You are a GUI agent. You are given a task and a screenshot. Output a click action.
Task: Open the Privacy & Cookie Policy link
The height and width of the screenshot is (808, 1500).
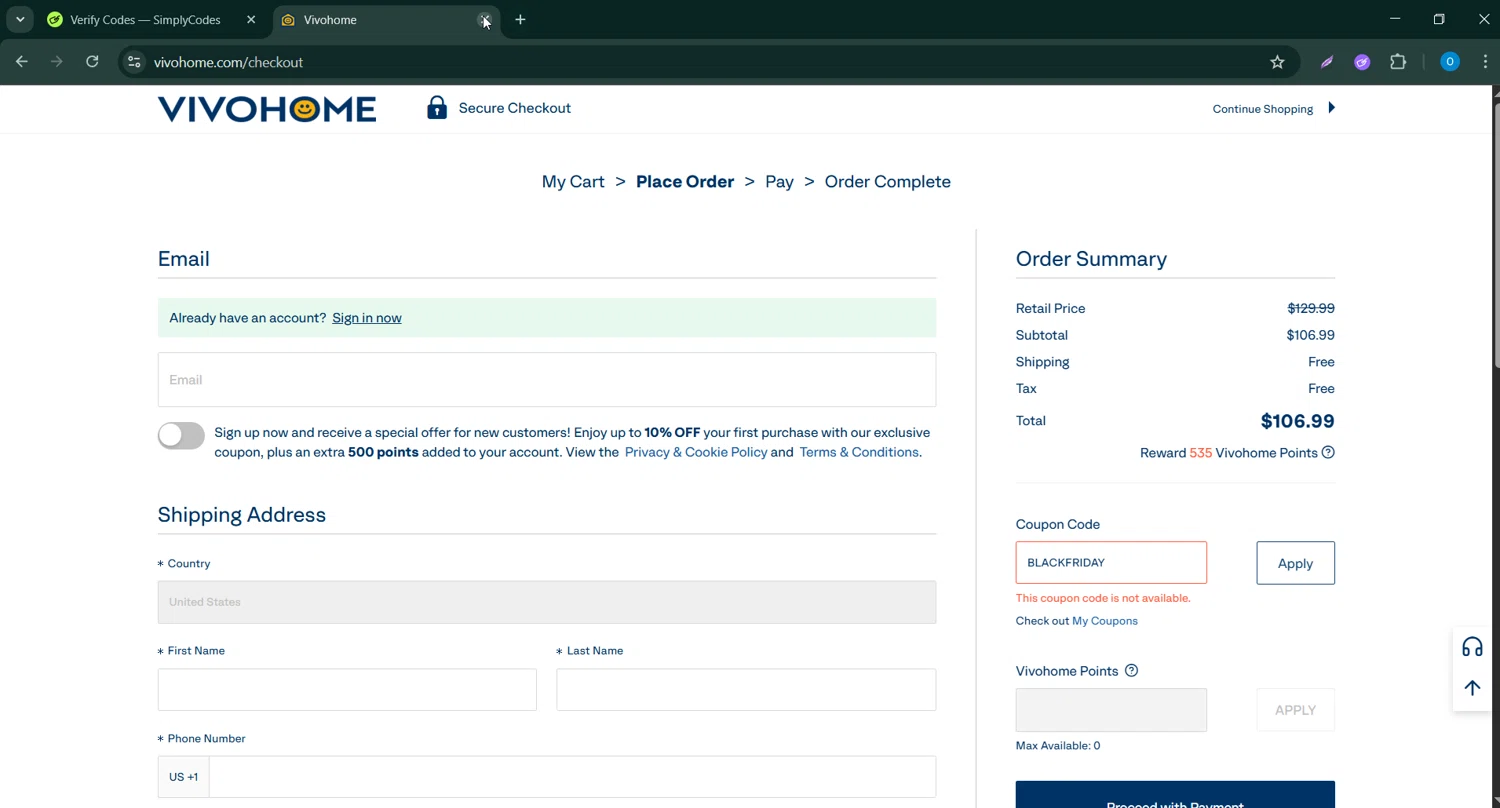click(x=696, y=452)
